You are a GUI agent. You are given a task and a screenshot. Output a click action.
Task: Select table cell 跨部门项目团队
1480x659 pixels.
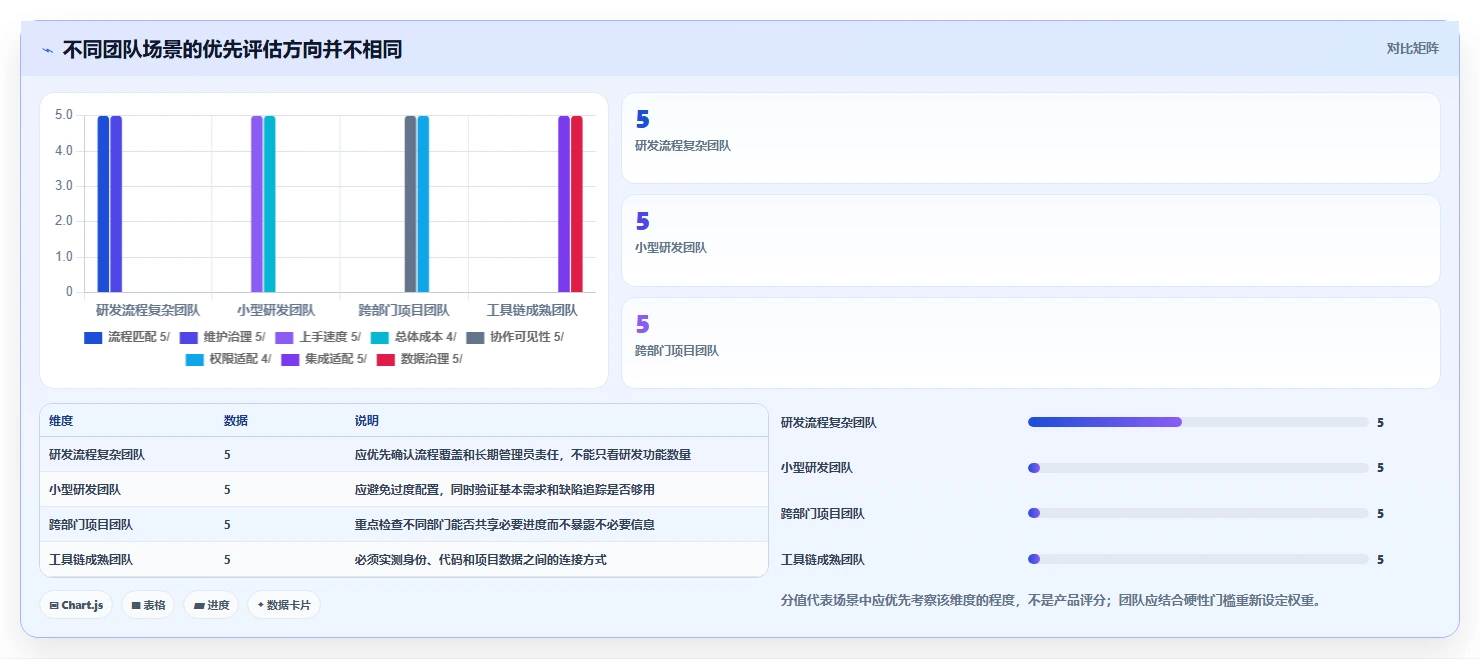coord(91,524)
